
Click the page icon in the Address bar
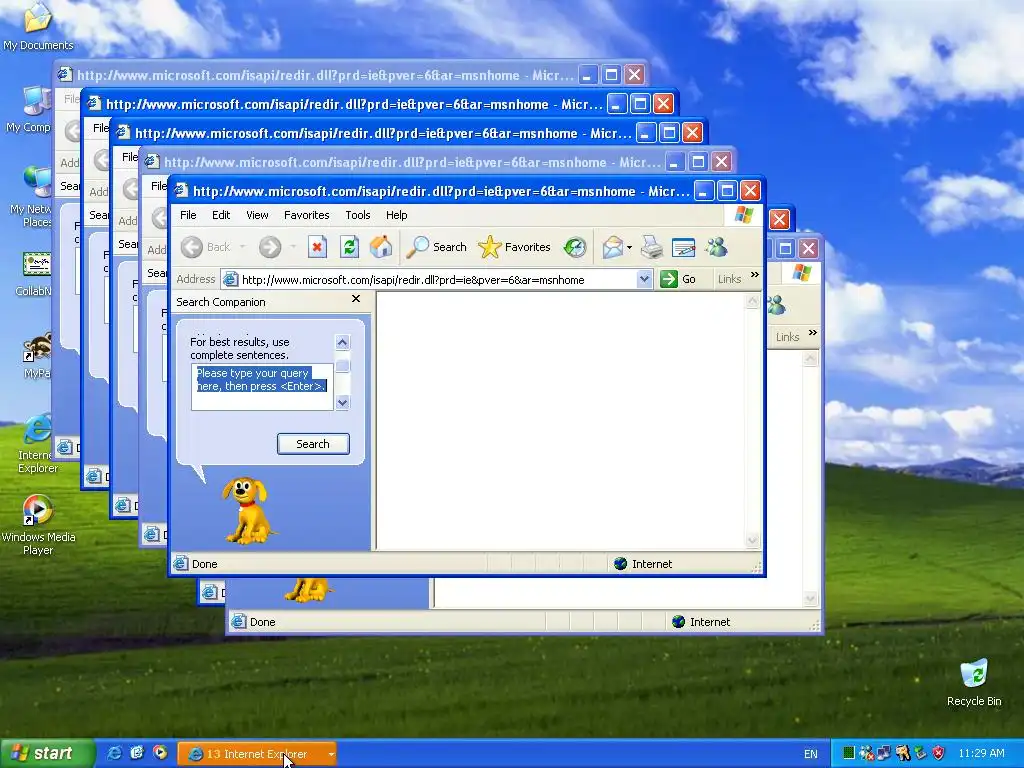tap(230, 280)
